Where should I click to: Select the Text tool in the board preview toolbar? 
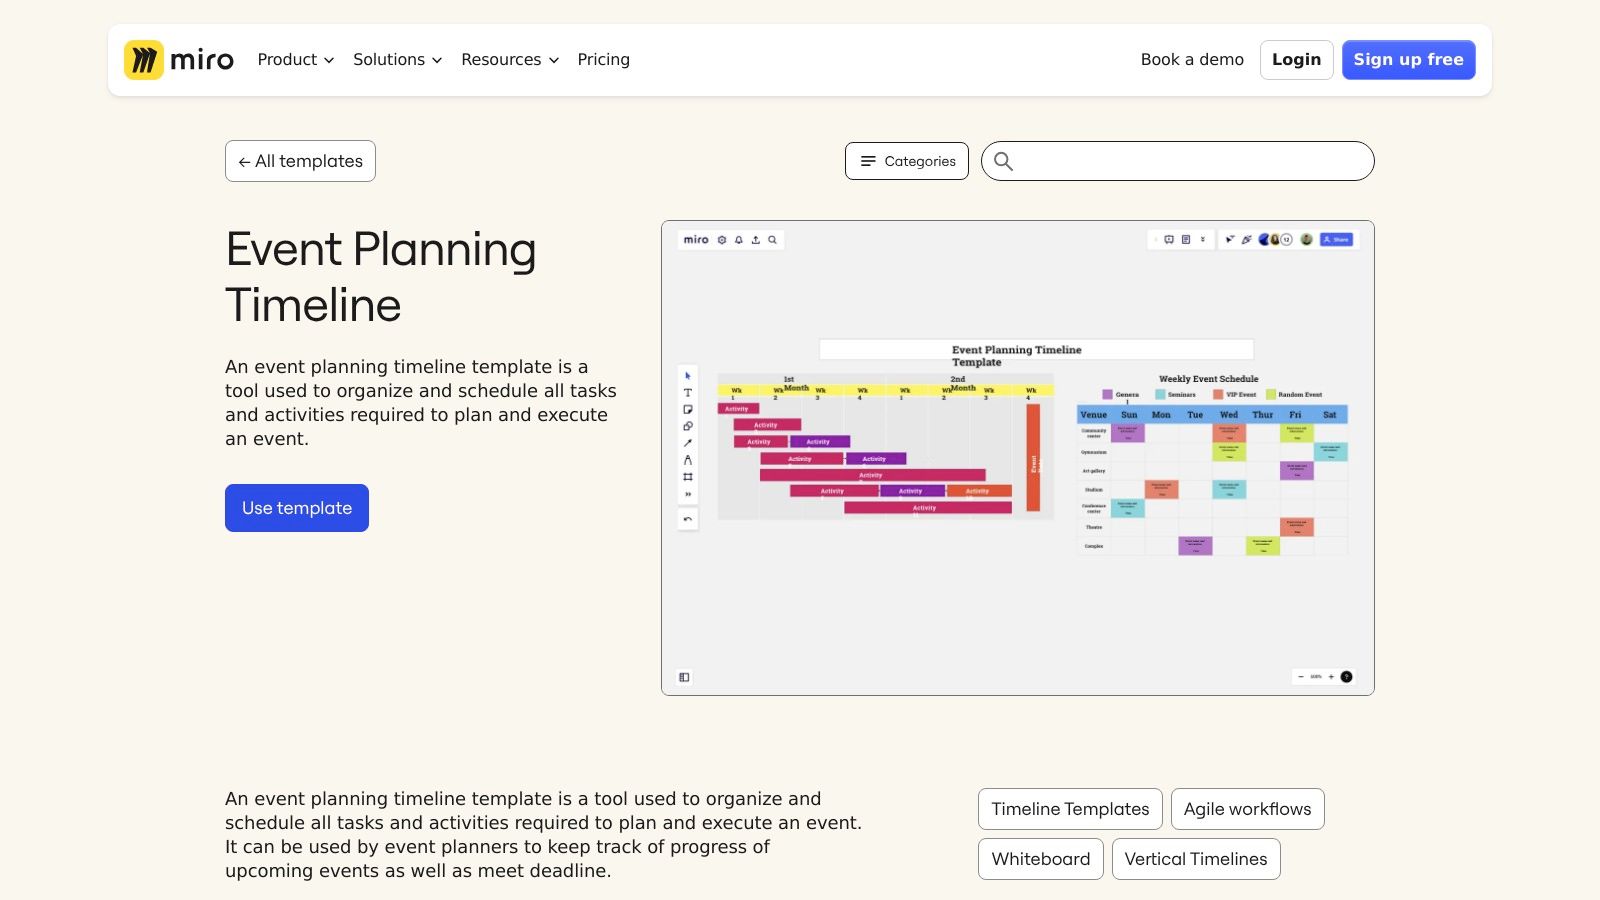tap(687, 393)
